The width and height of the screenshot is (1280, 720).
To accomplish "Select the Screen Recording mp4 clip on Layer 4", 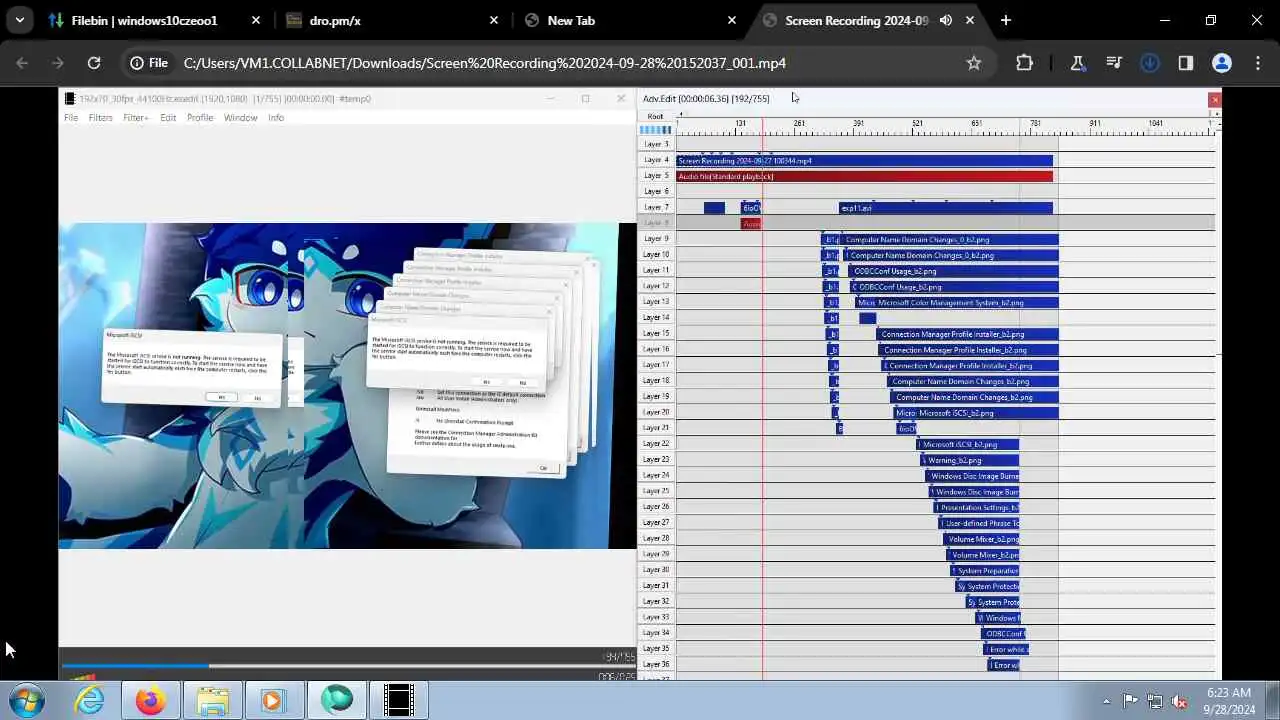I will tap(865, 160).
